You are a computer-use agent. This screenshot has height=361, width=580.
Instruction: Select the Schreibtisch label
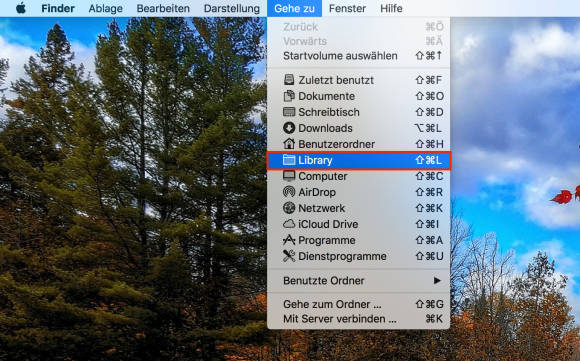[x=329, y=112]
